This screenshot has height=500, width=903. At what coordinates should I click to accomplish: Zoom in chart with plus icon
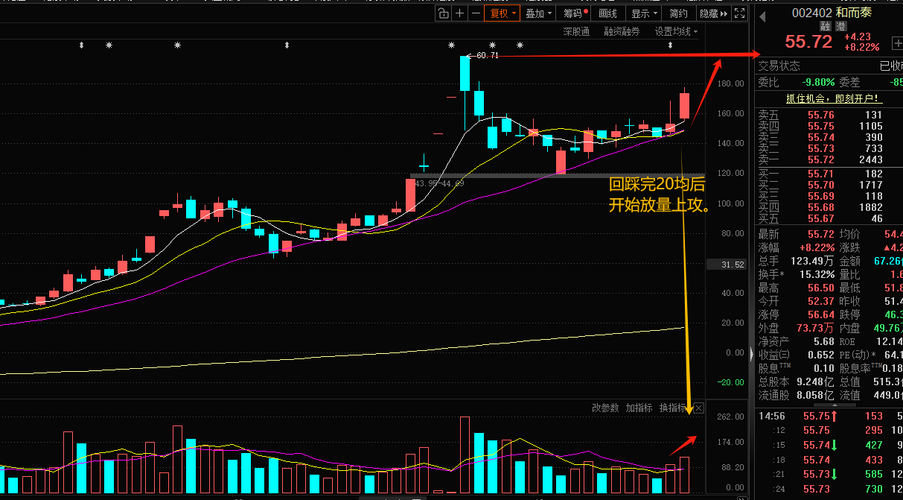point(460,14)
